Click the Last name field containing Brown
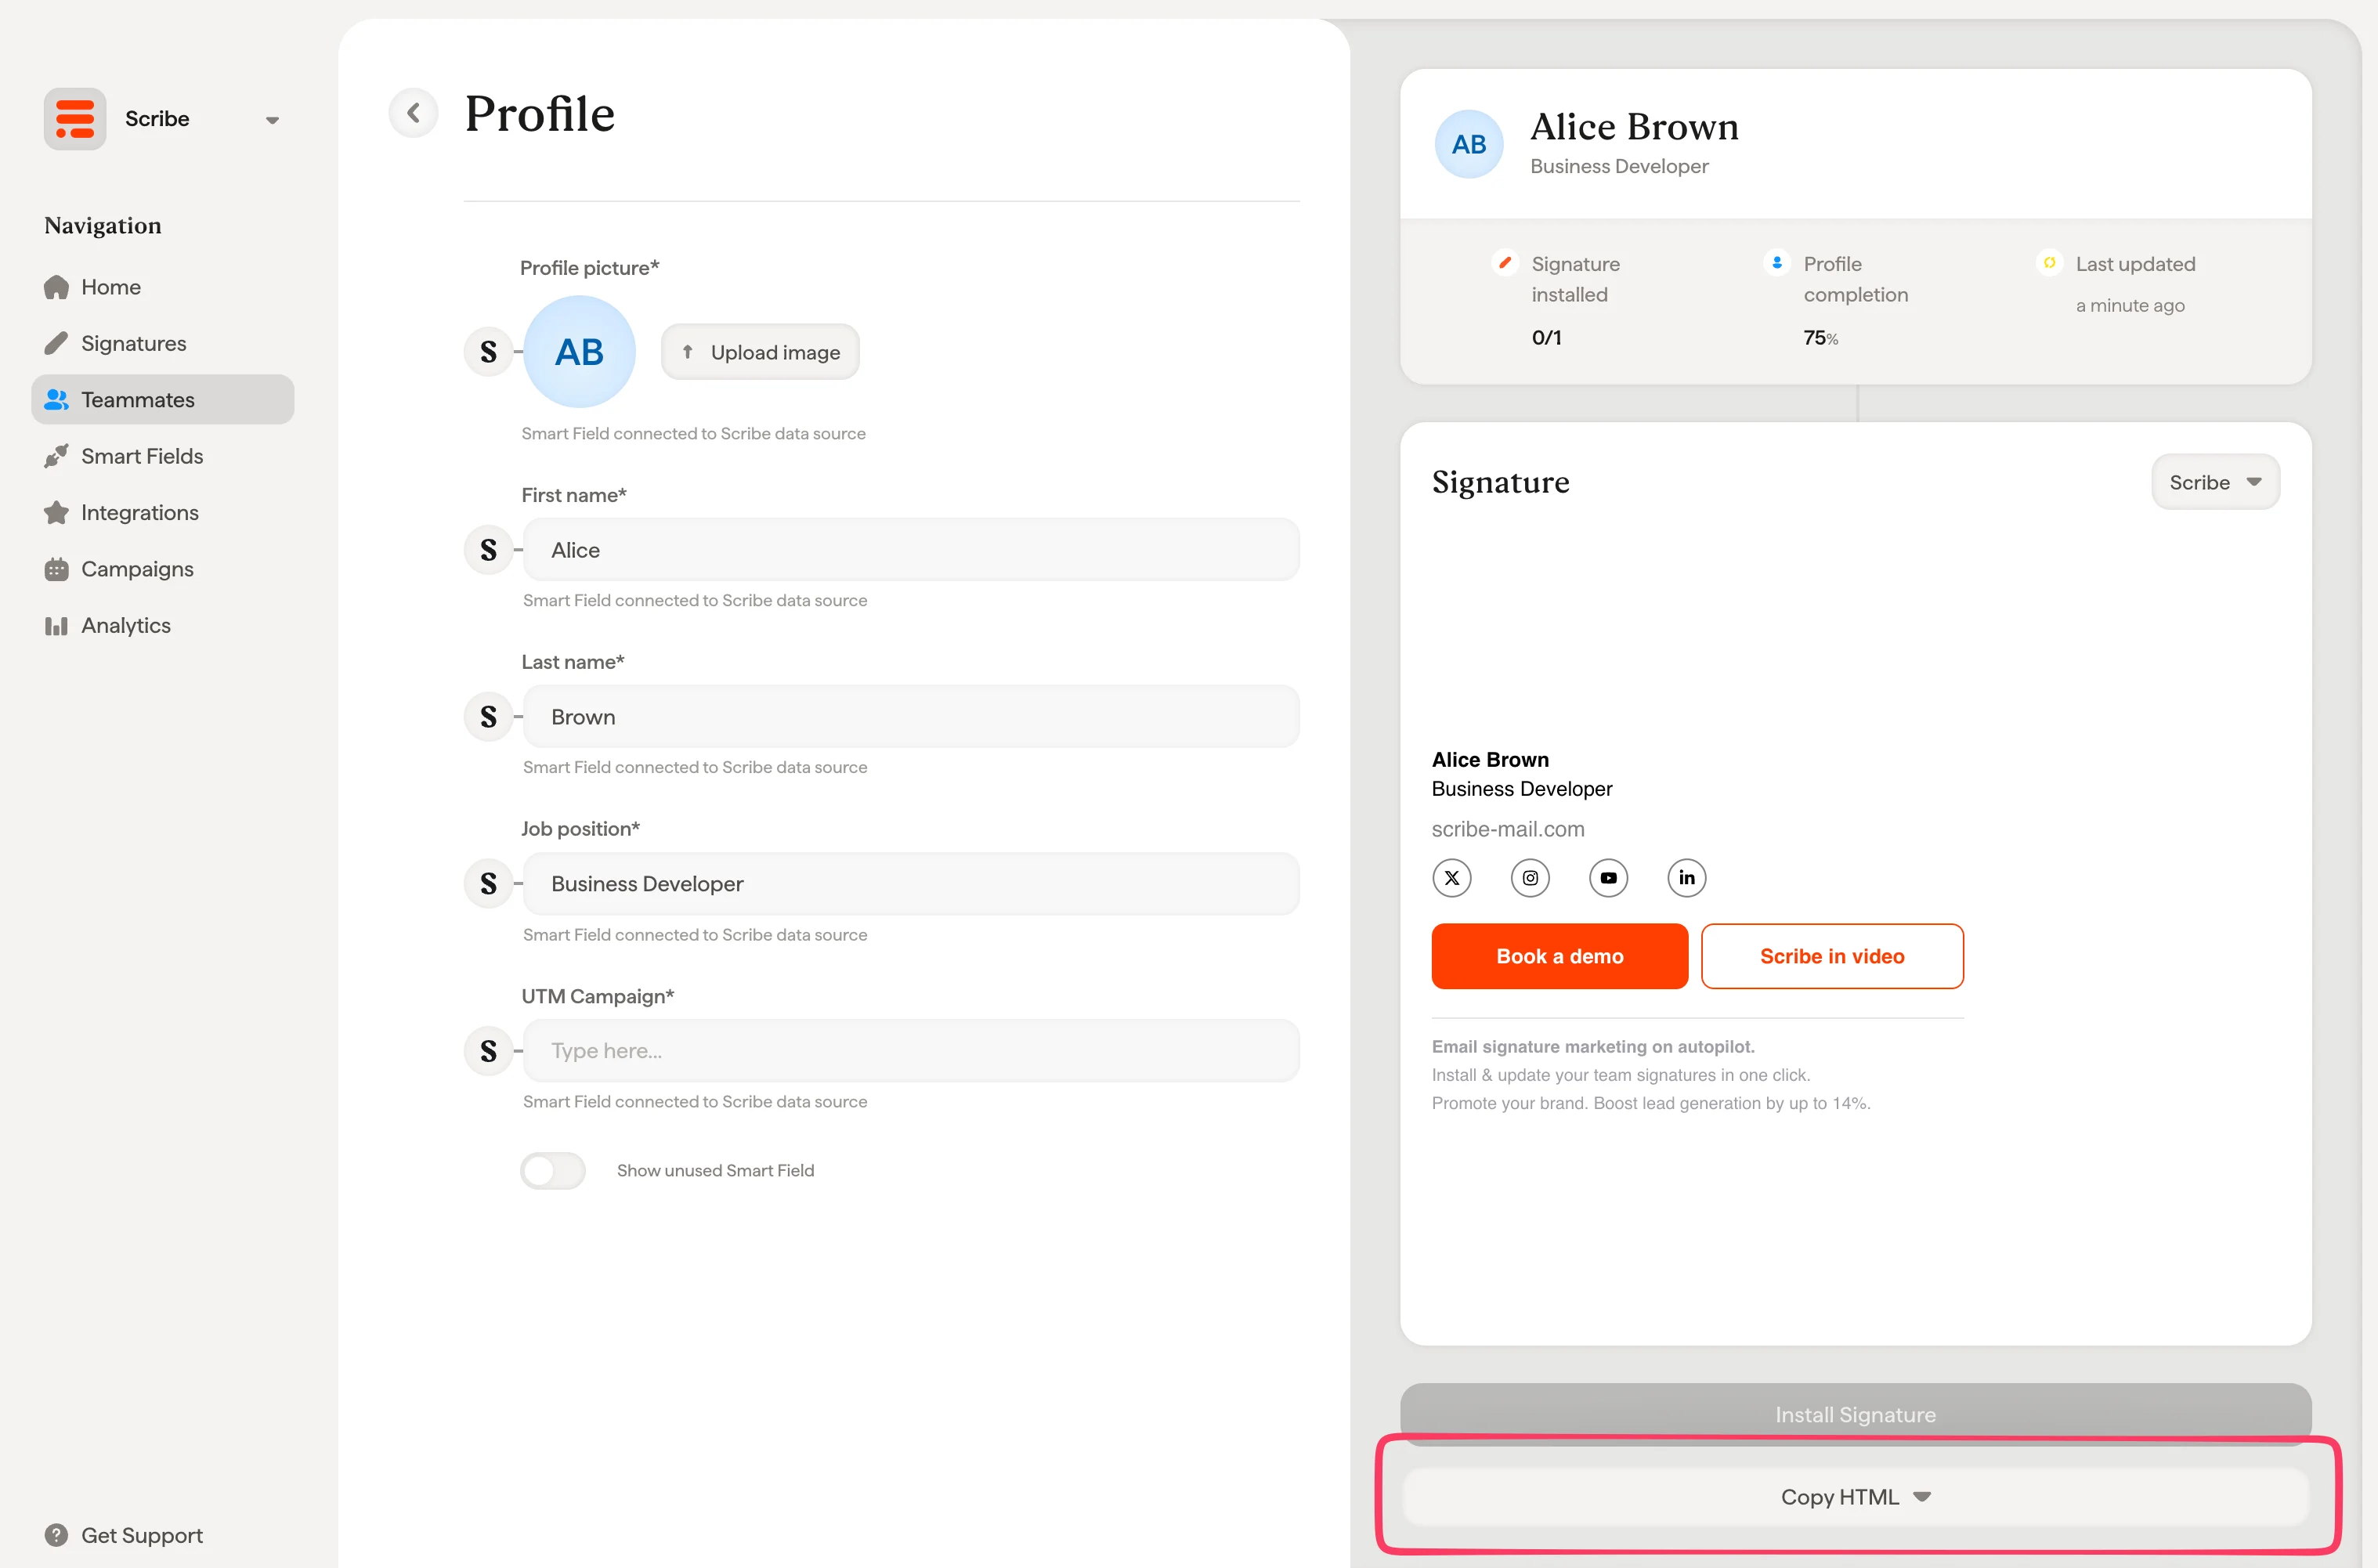 point(911,717)
